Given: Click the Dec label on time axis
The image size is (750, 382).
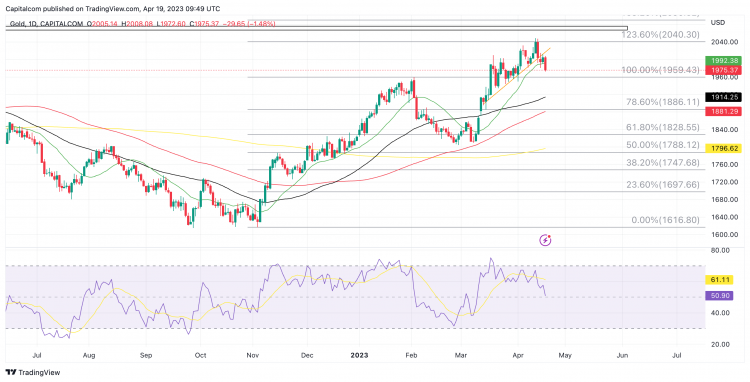Looking at the screenshot, I should [307, 355].
